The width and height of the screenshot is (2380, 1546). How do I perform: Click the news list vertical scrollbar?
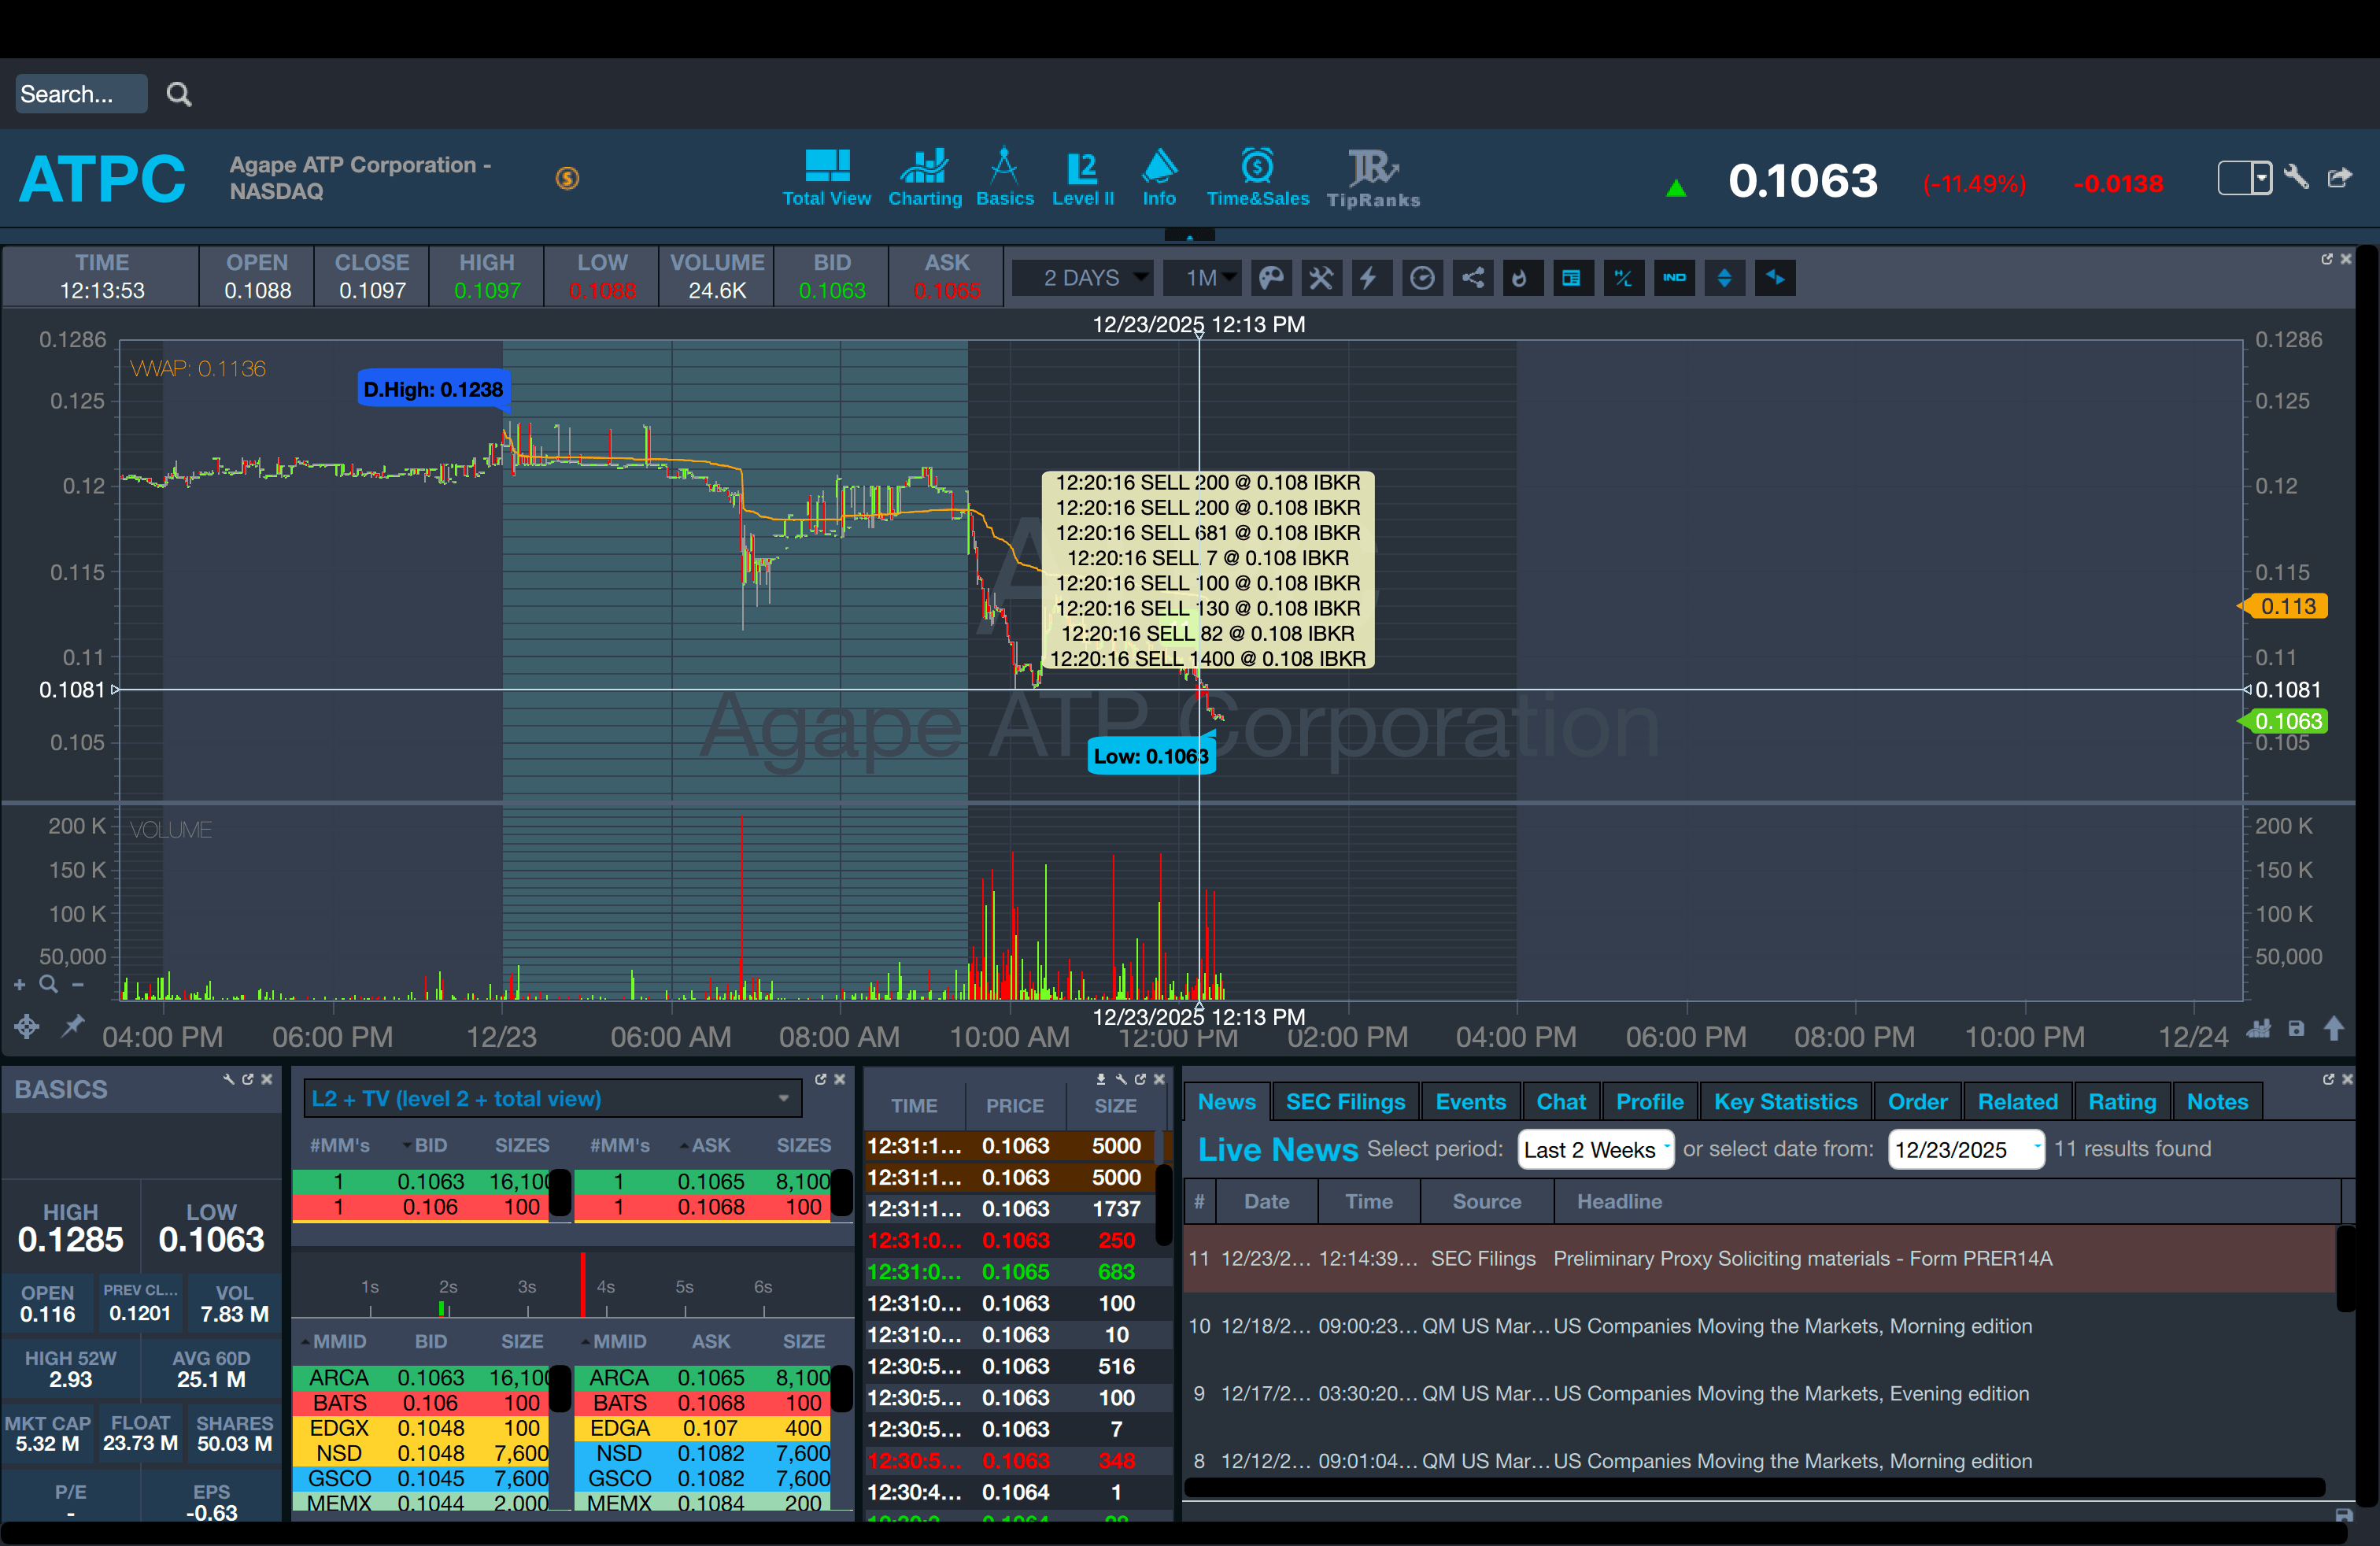pyautogui.click(x=2346, y=1270)
